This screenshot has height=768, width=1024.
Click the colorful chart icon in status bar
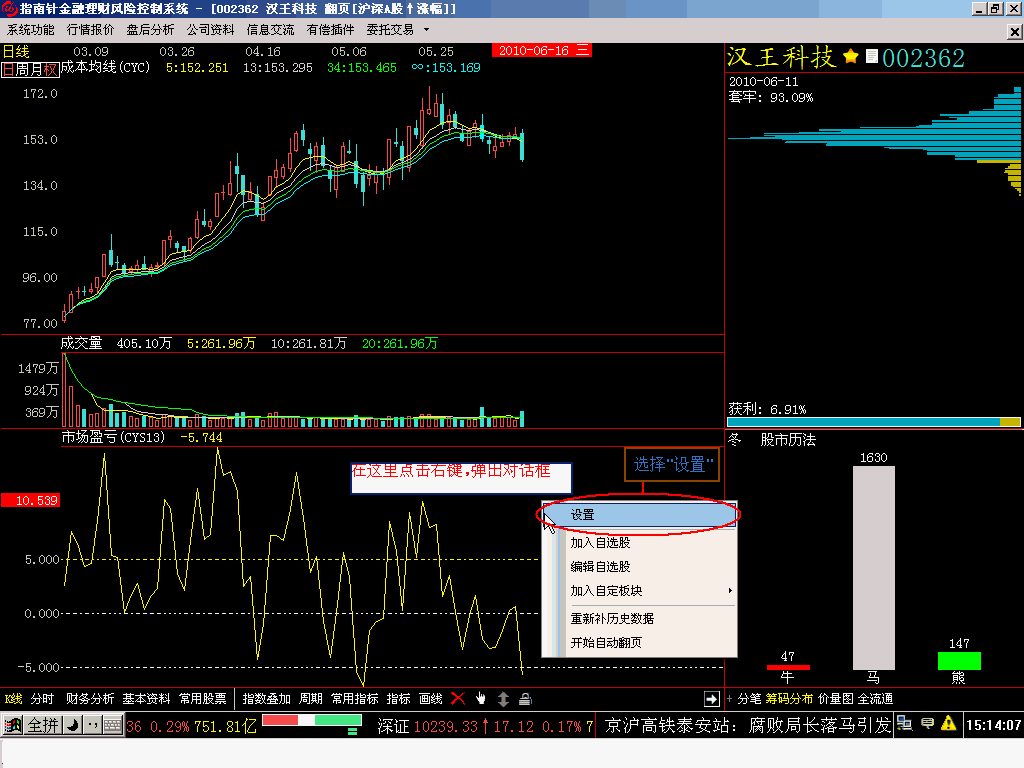point(12,725)
